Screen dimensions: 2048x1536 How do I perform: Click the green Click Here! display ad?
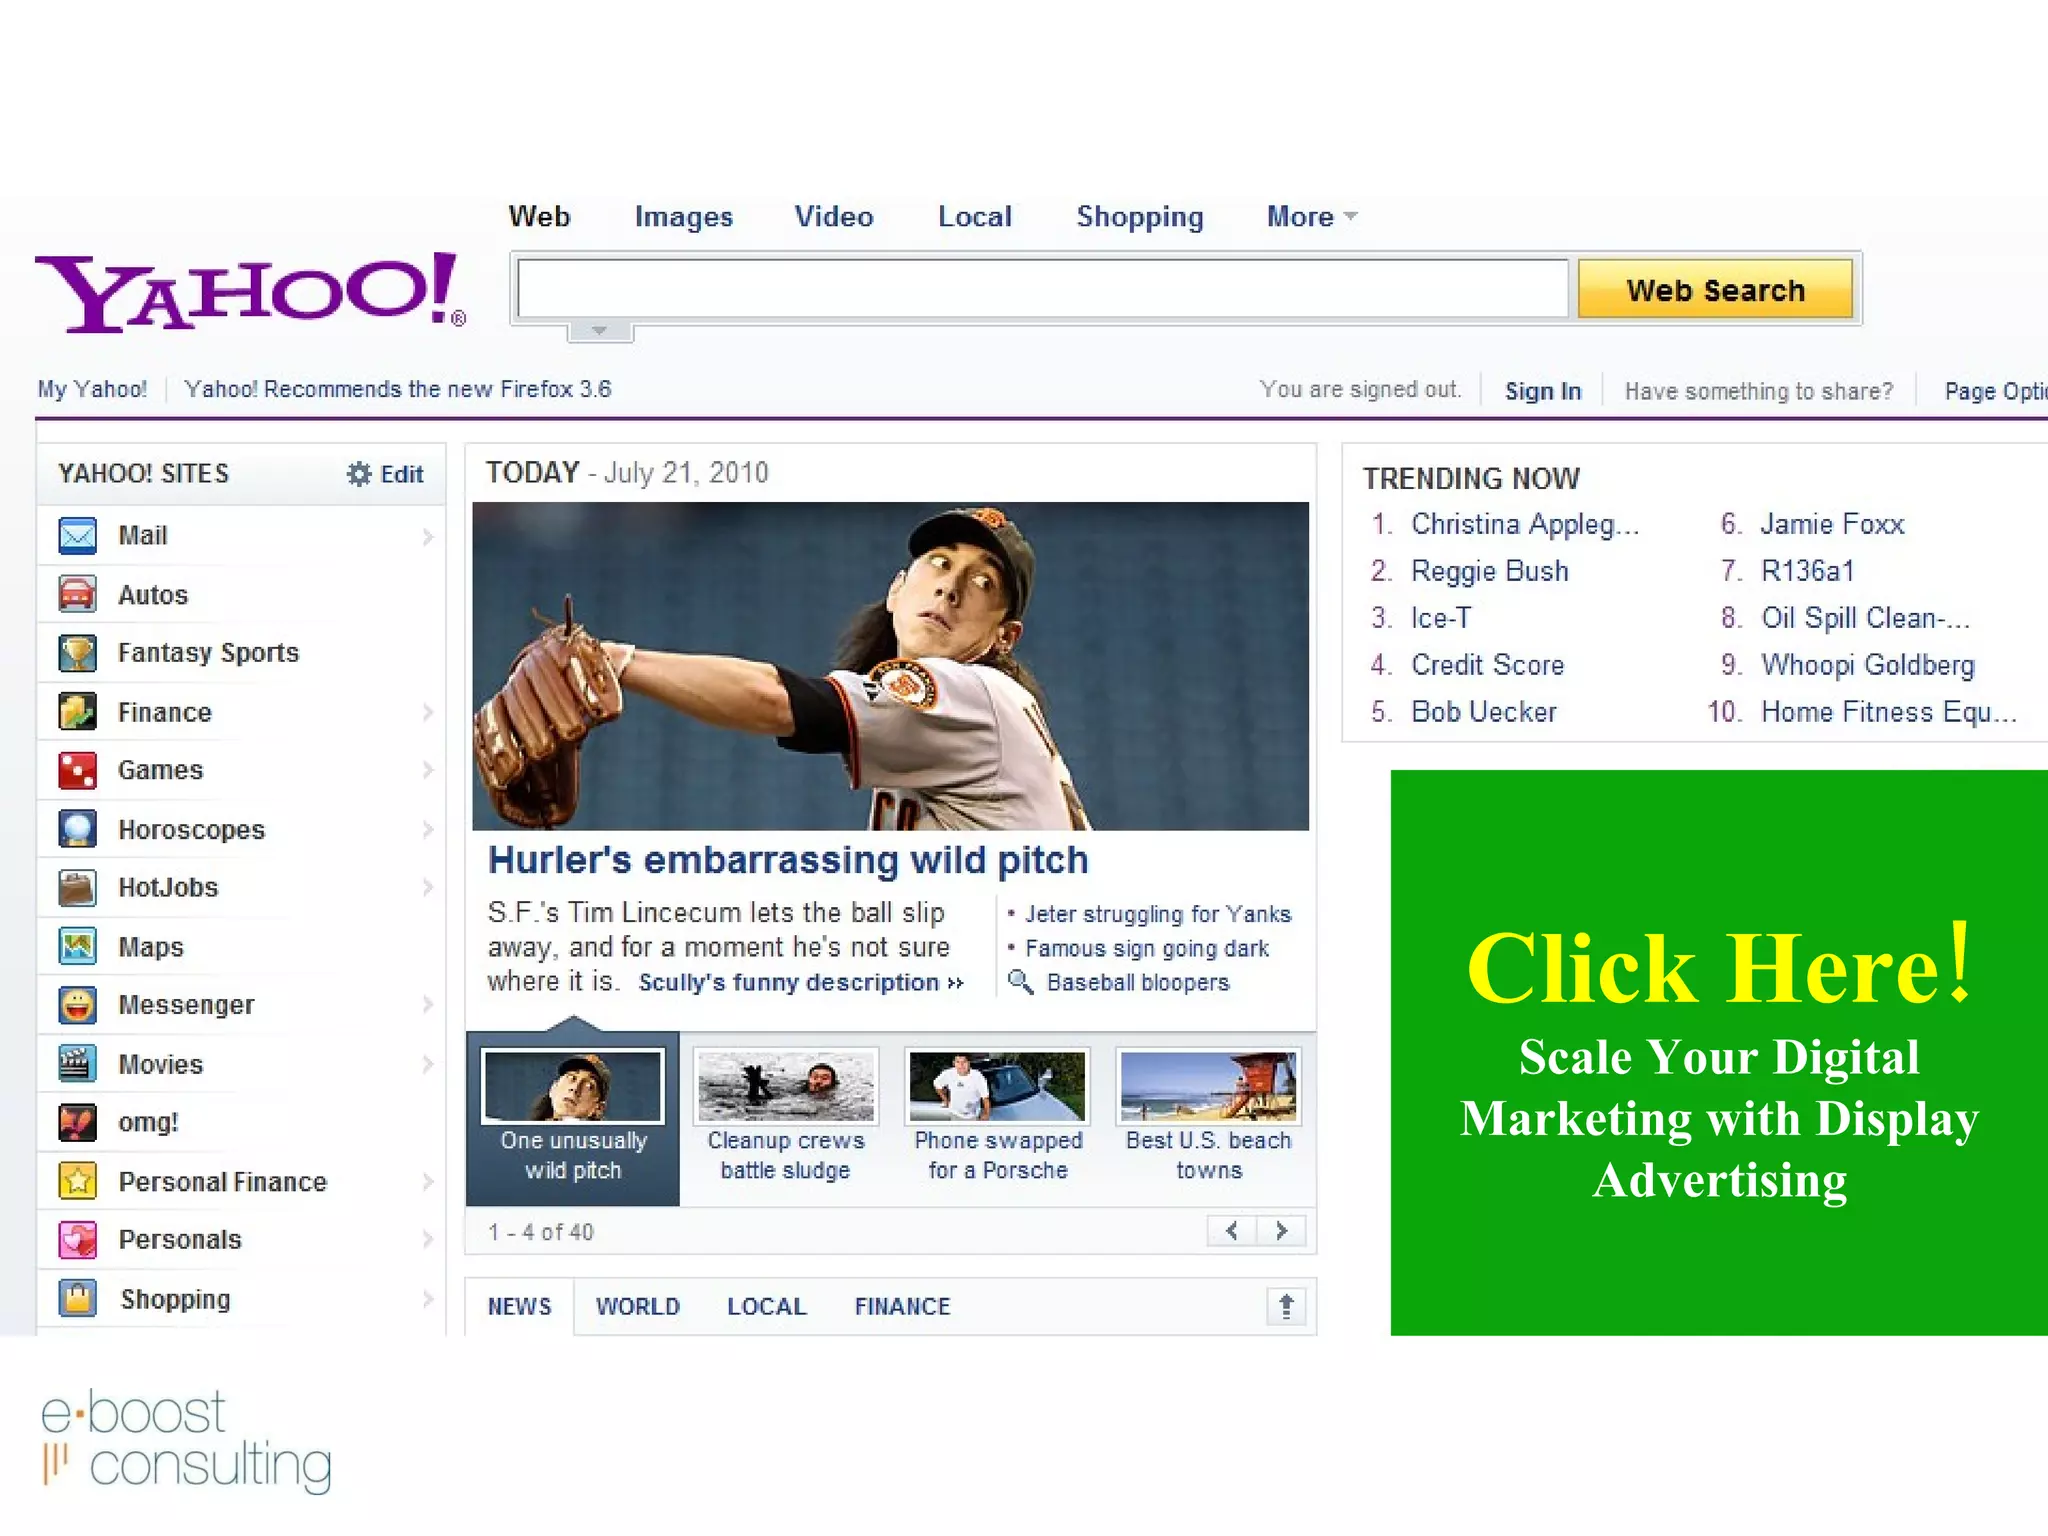1719,1052
